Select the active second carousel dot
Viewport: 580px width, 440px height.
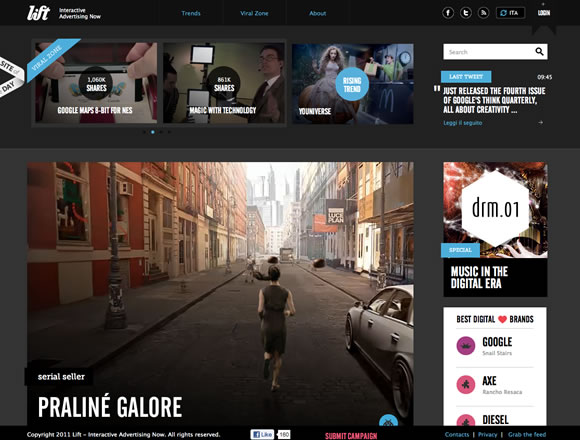[153, 132]
